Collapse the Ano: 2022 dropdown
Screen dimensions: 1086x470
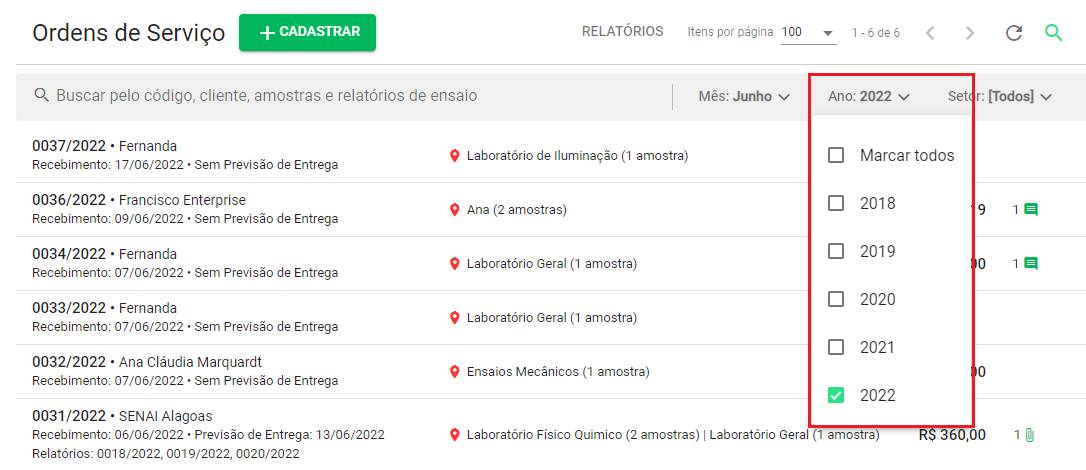869,97
